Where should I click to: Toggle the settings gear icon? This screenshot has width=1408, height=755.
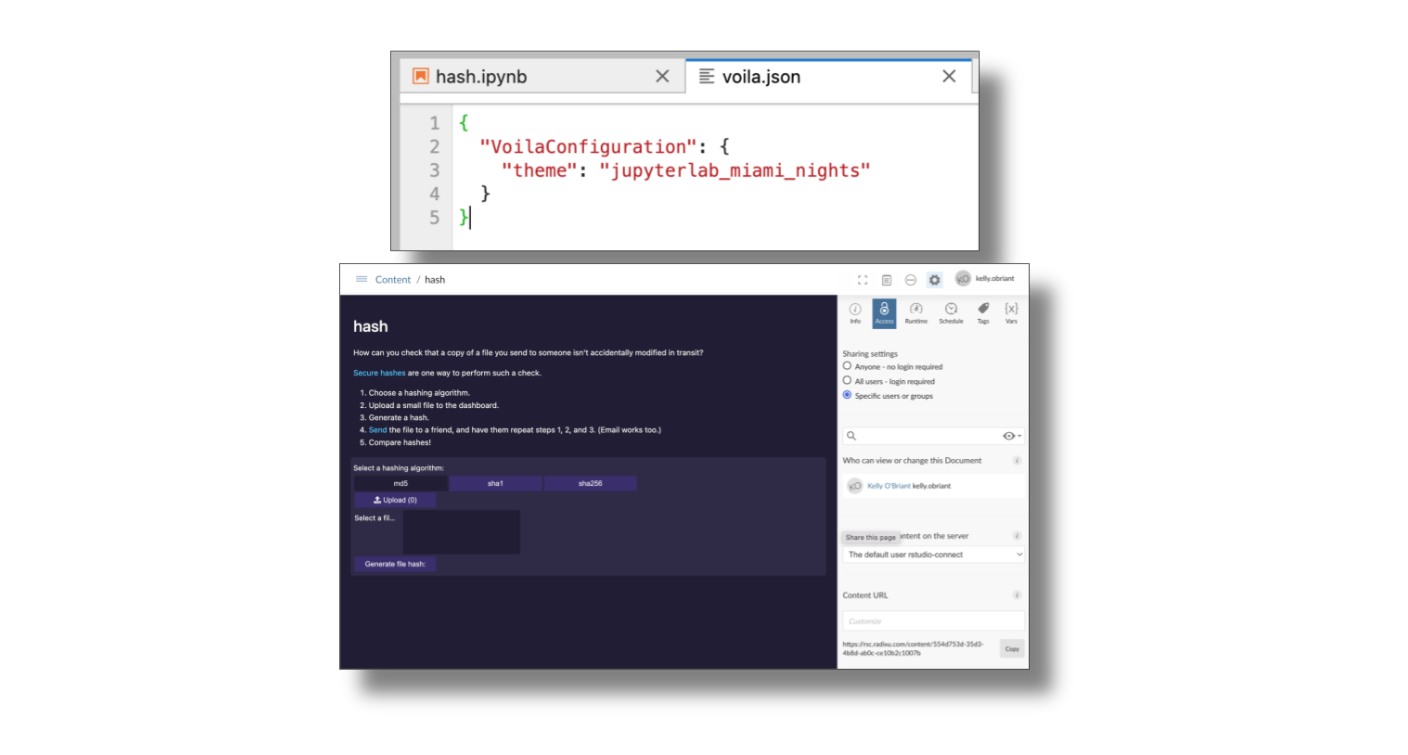[934, 280]
